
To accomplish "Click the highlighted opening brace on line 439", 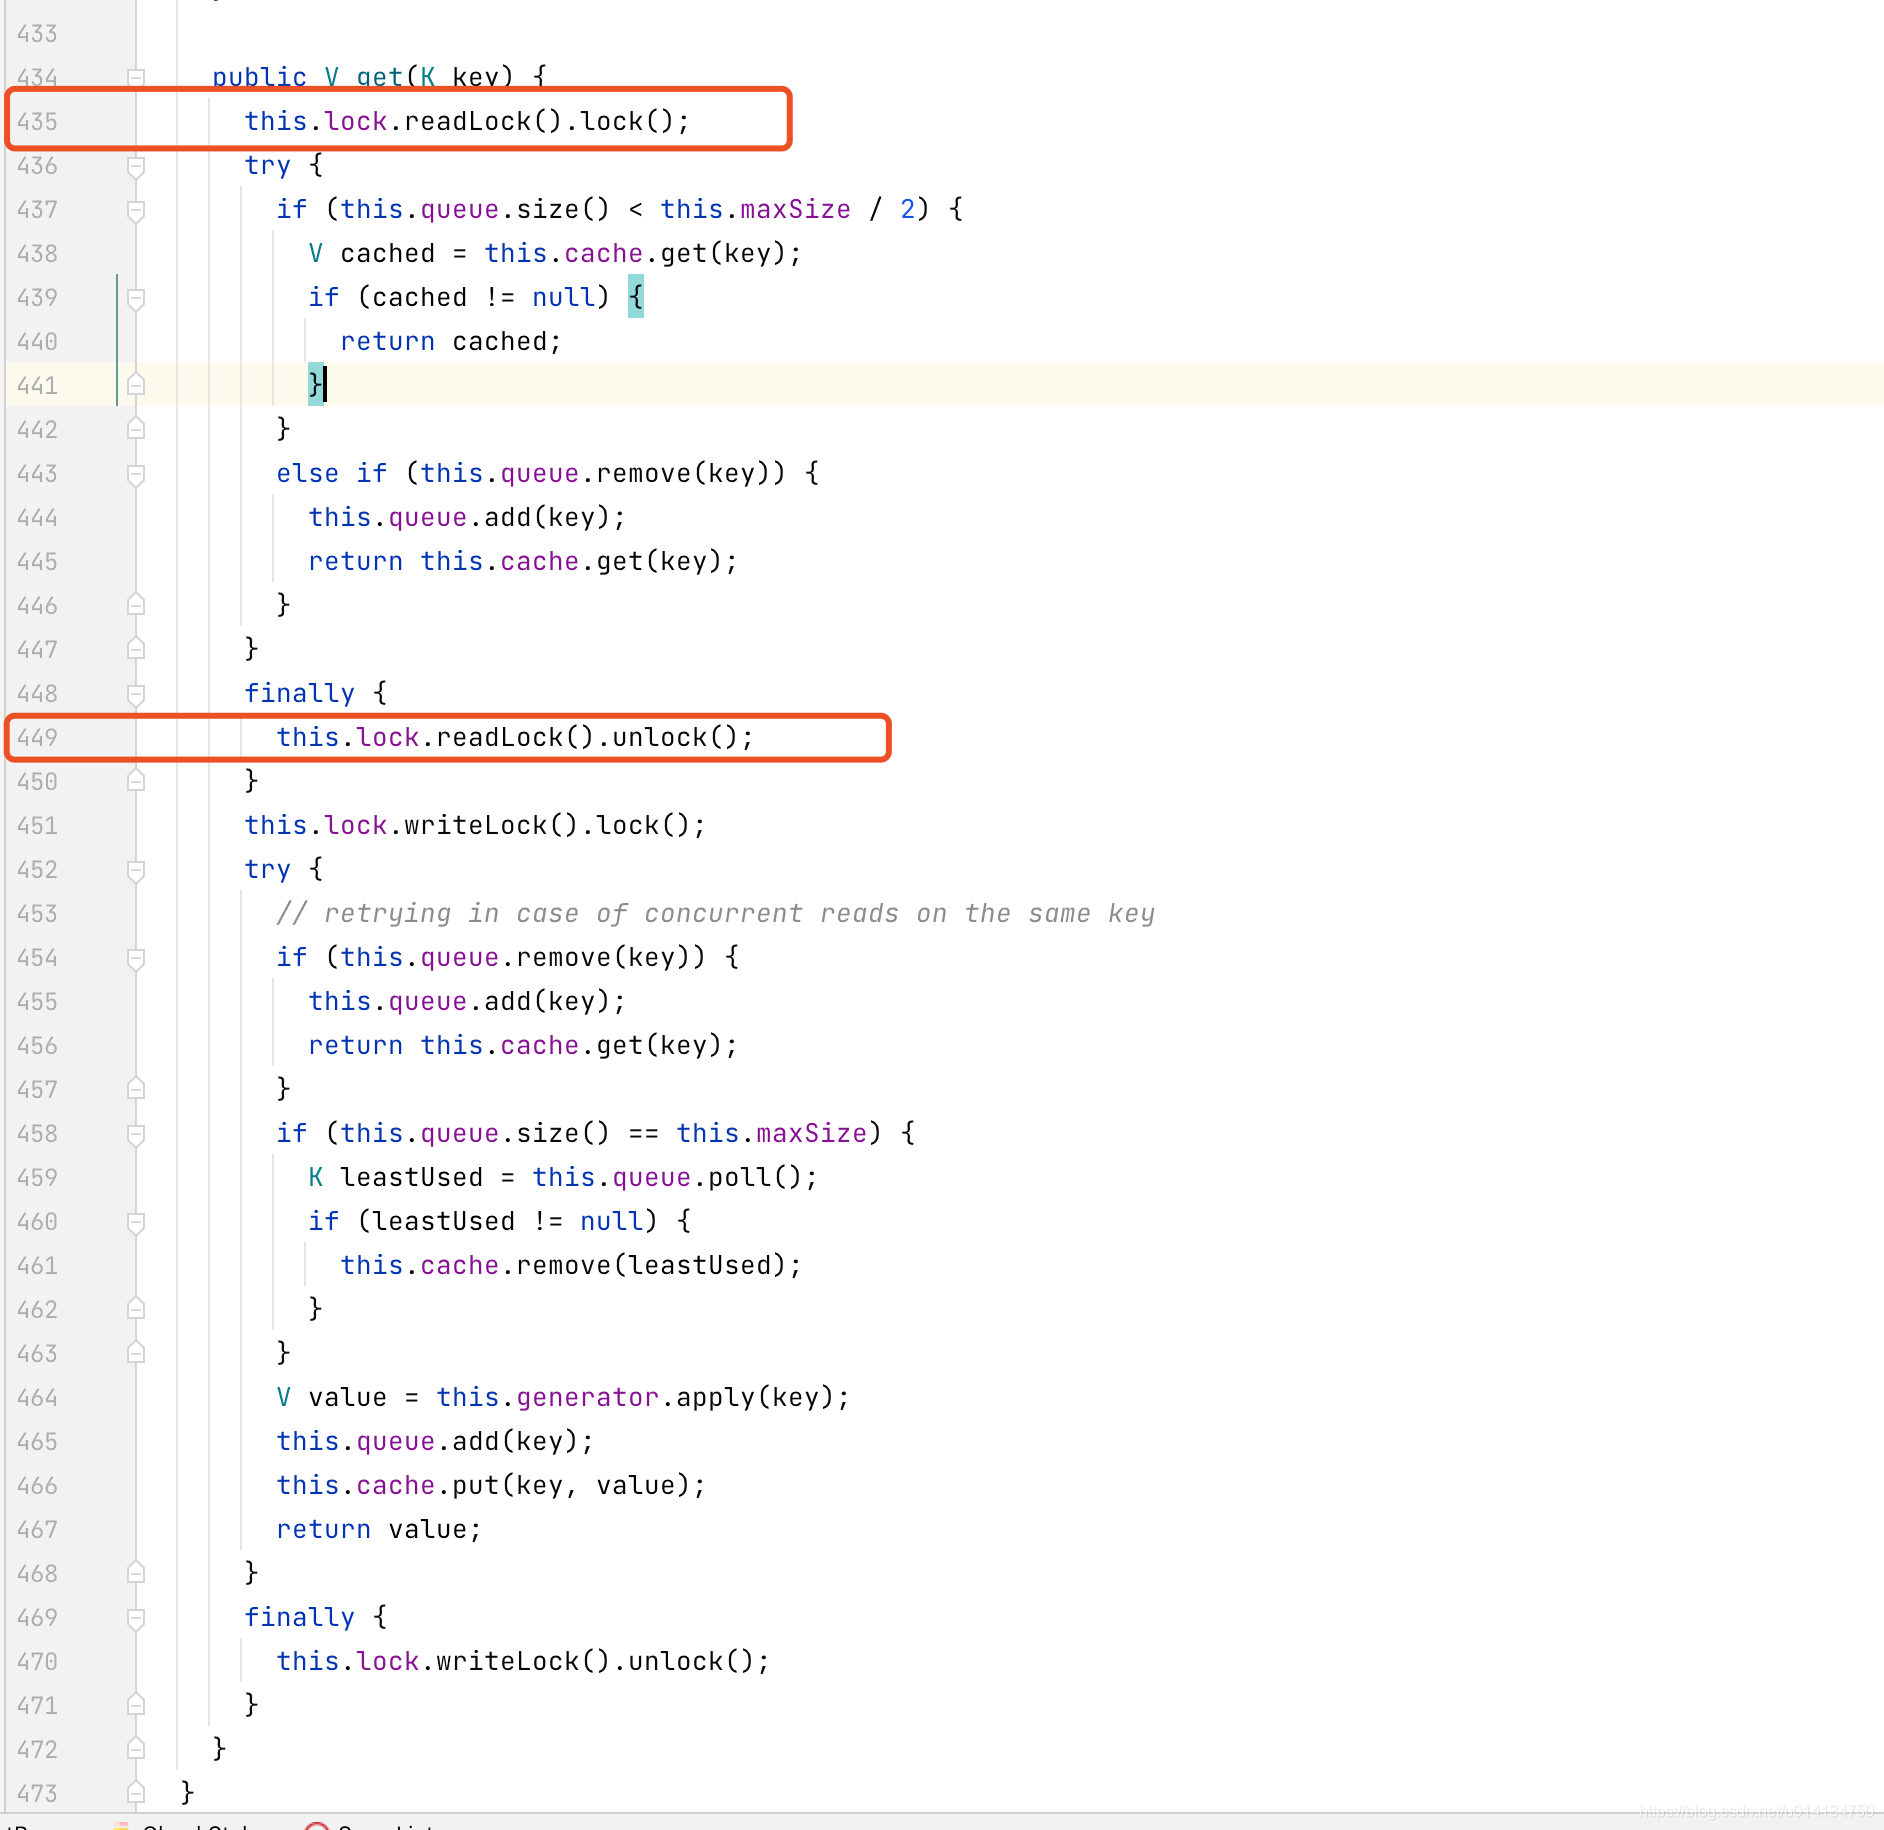I will pos(635,297).
